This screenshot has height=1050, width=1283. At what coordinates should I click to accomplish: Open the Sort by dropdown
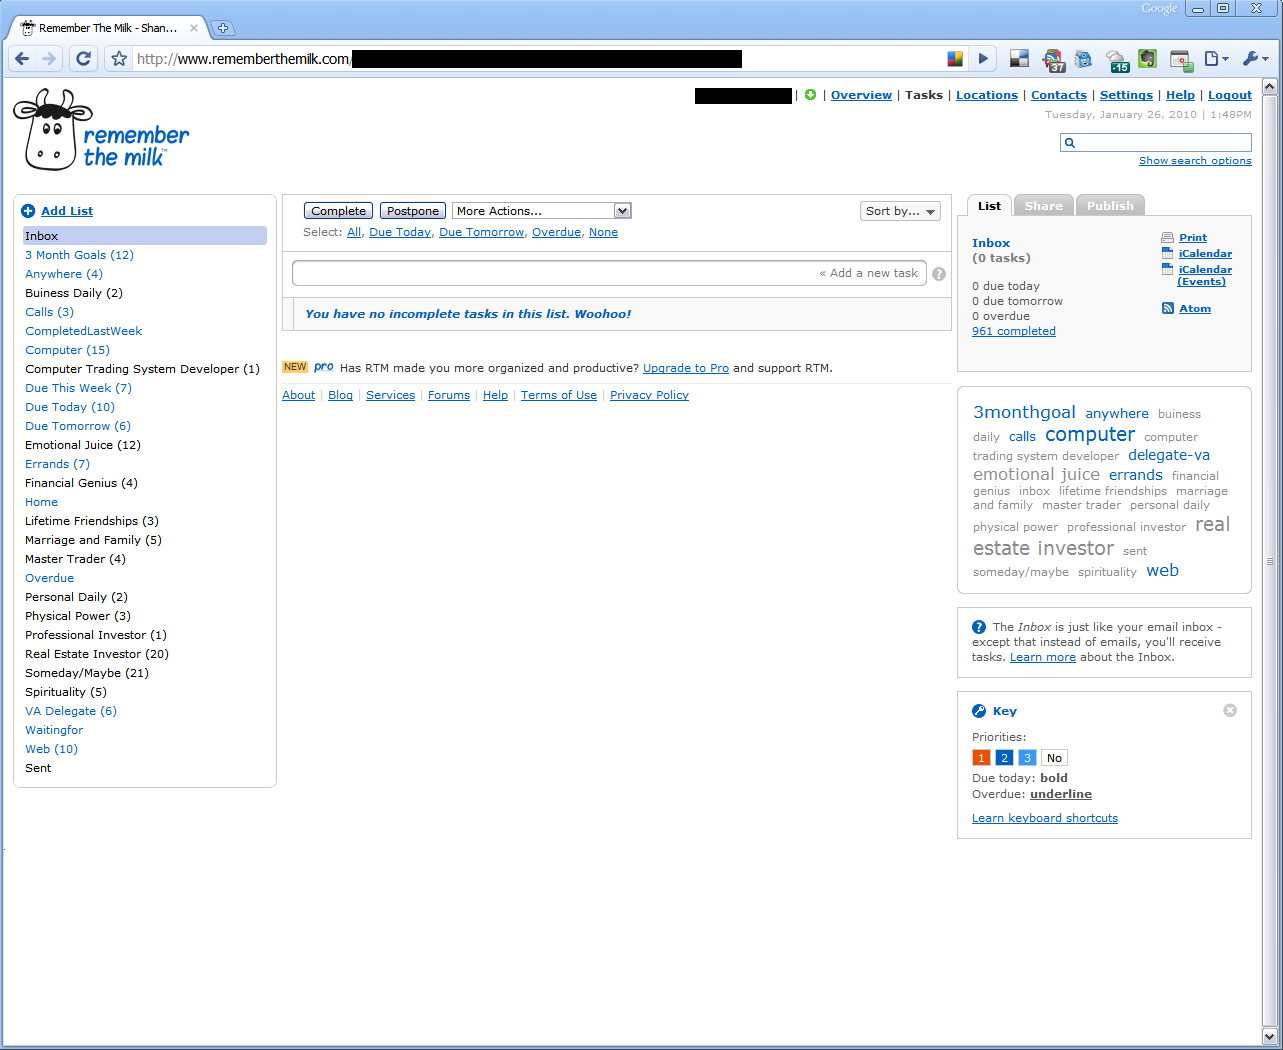pyautogui.click(x=900, y=211)
